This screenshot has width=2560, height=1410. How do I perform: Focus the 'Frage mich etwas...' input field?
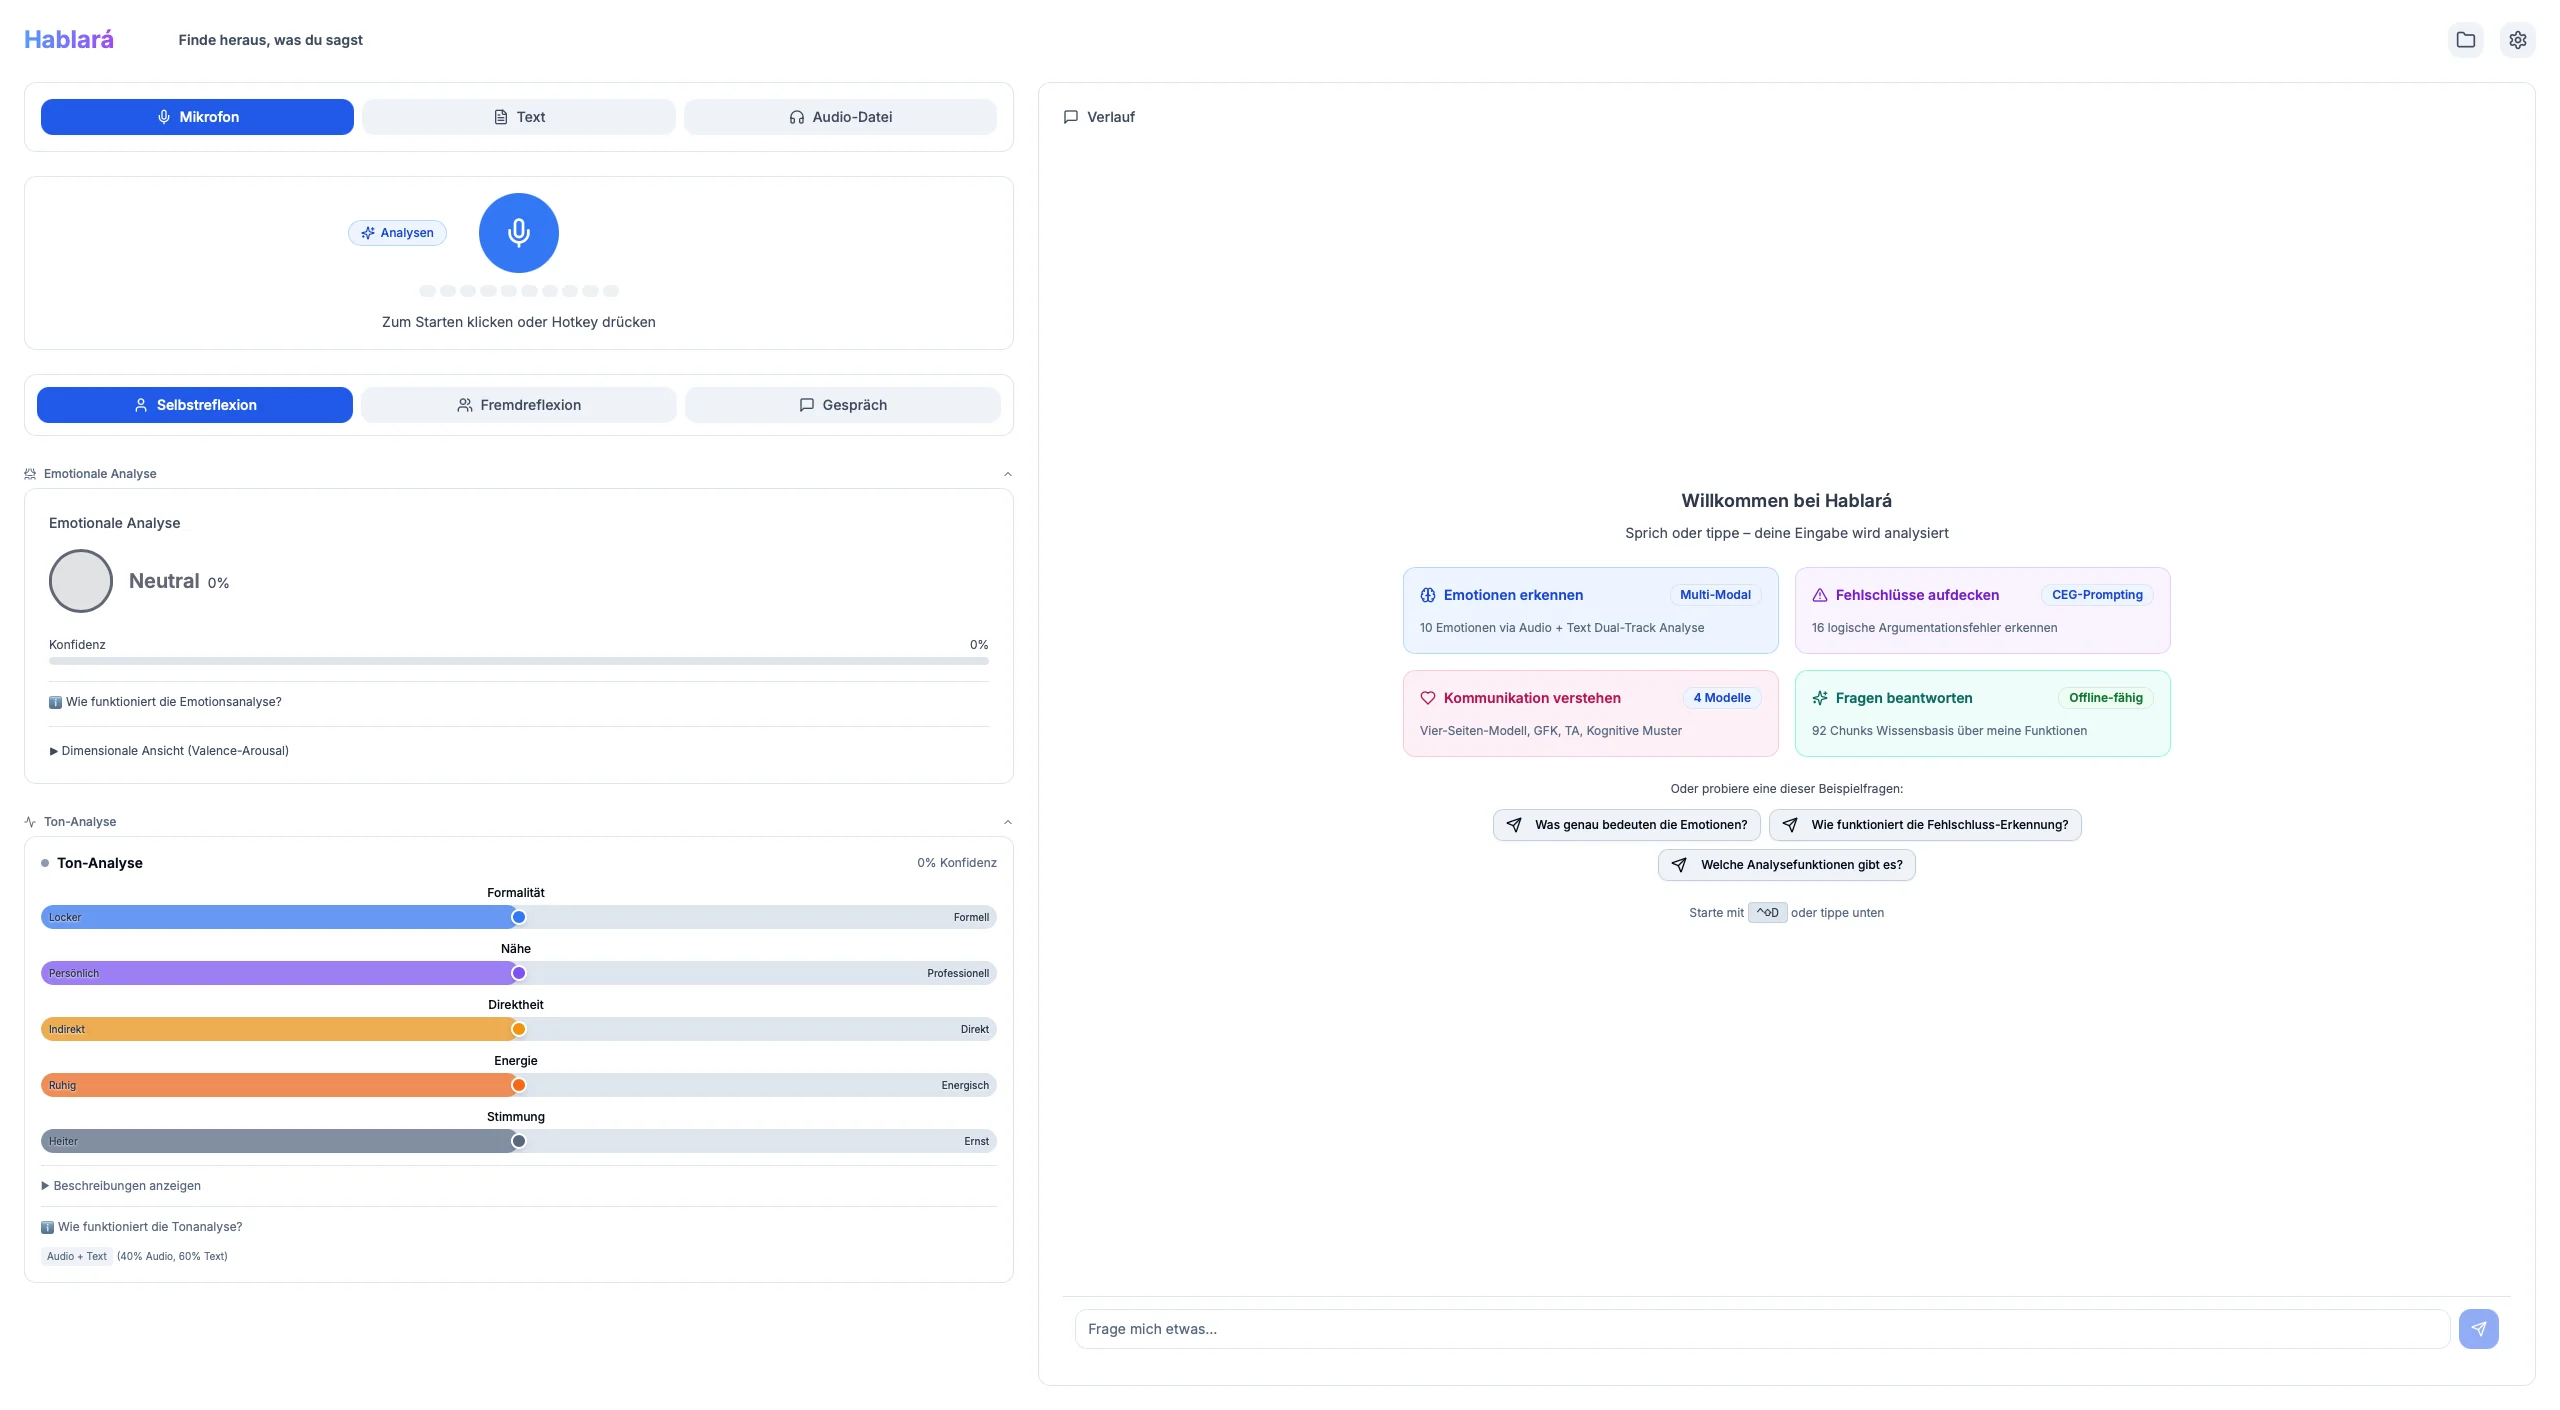coord(1760,1329)
